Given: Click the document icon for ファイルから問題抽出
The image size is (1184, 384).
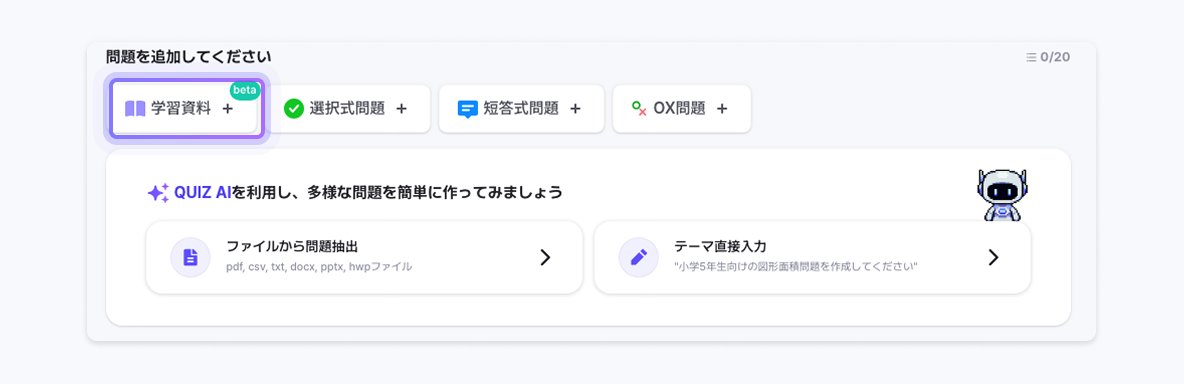Looking at the screenshot, I should 190,257.
